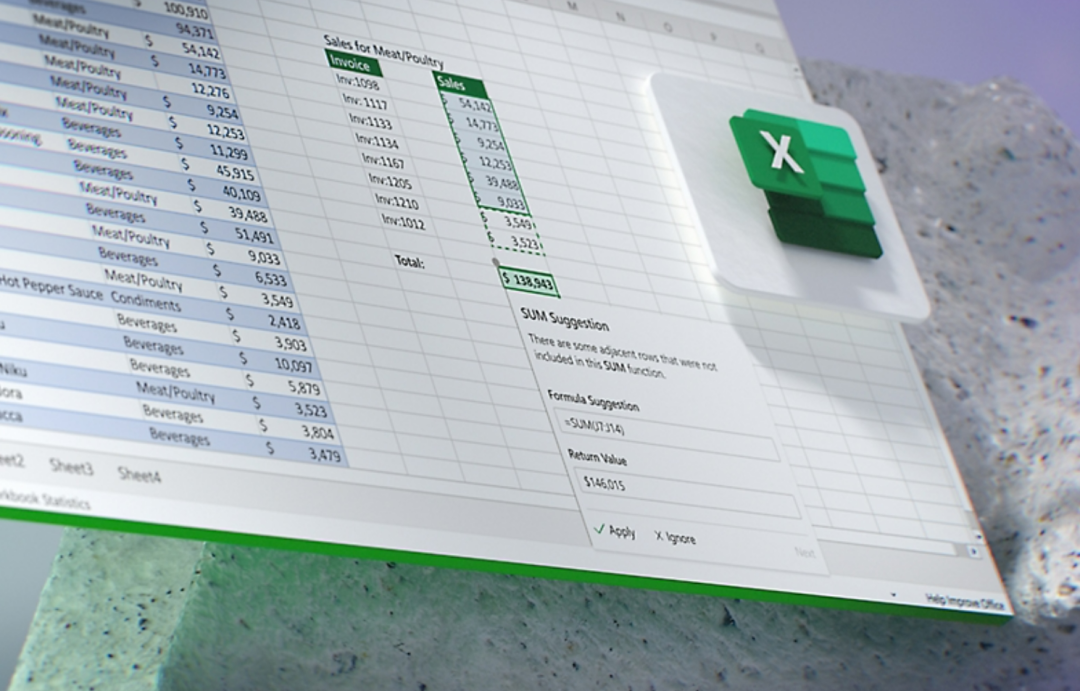
Task: Open the small dropdown arrow beside Help Improve Office
Action: pyautogui.click(x=893, y=595)
